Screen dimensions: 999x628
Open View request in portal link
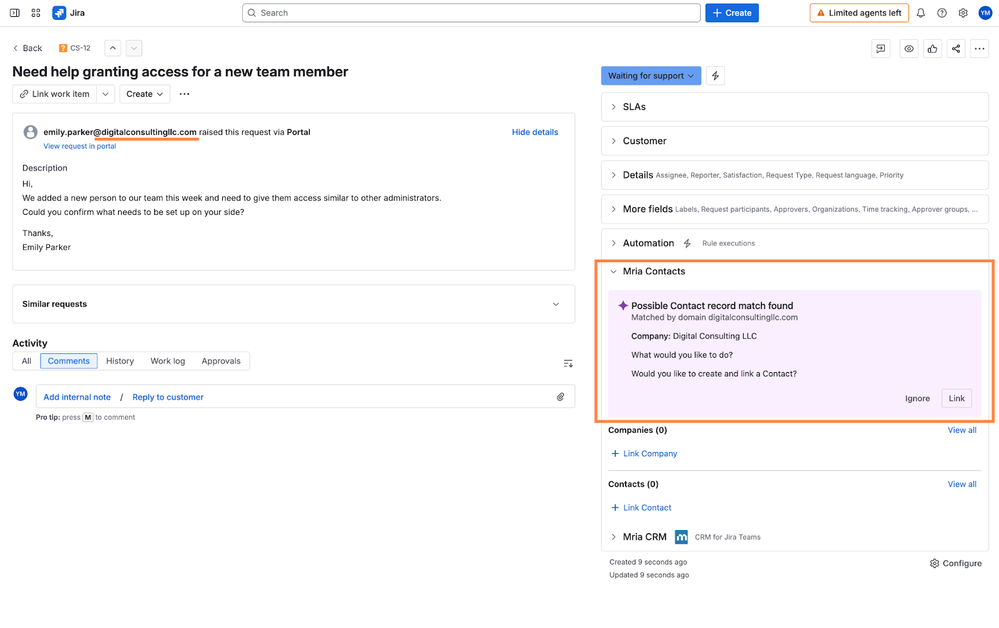(80, 146)
